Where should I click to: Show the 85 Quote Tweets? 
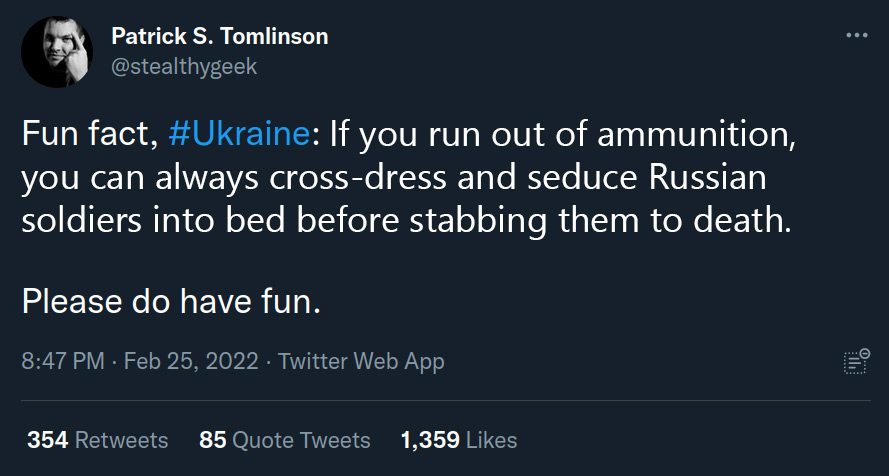click(284, 439)
